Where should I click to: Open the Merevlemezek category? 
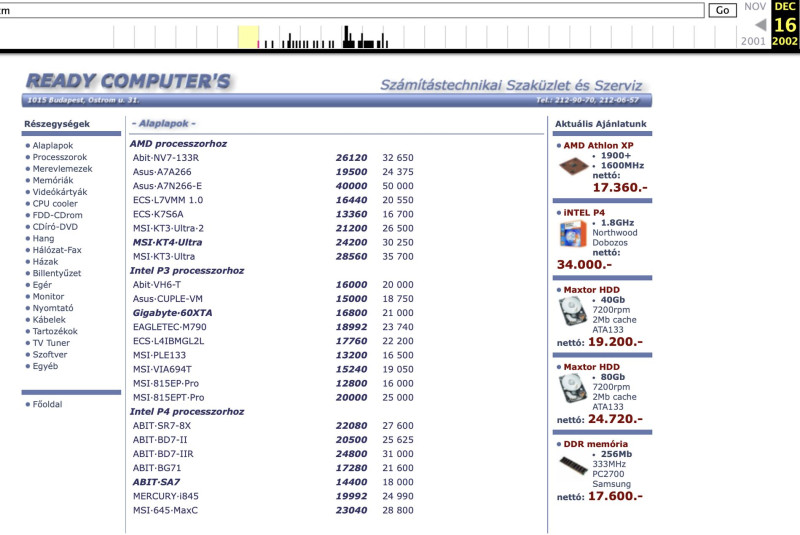coord(62,169)
